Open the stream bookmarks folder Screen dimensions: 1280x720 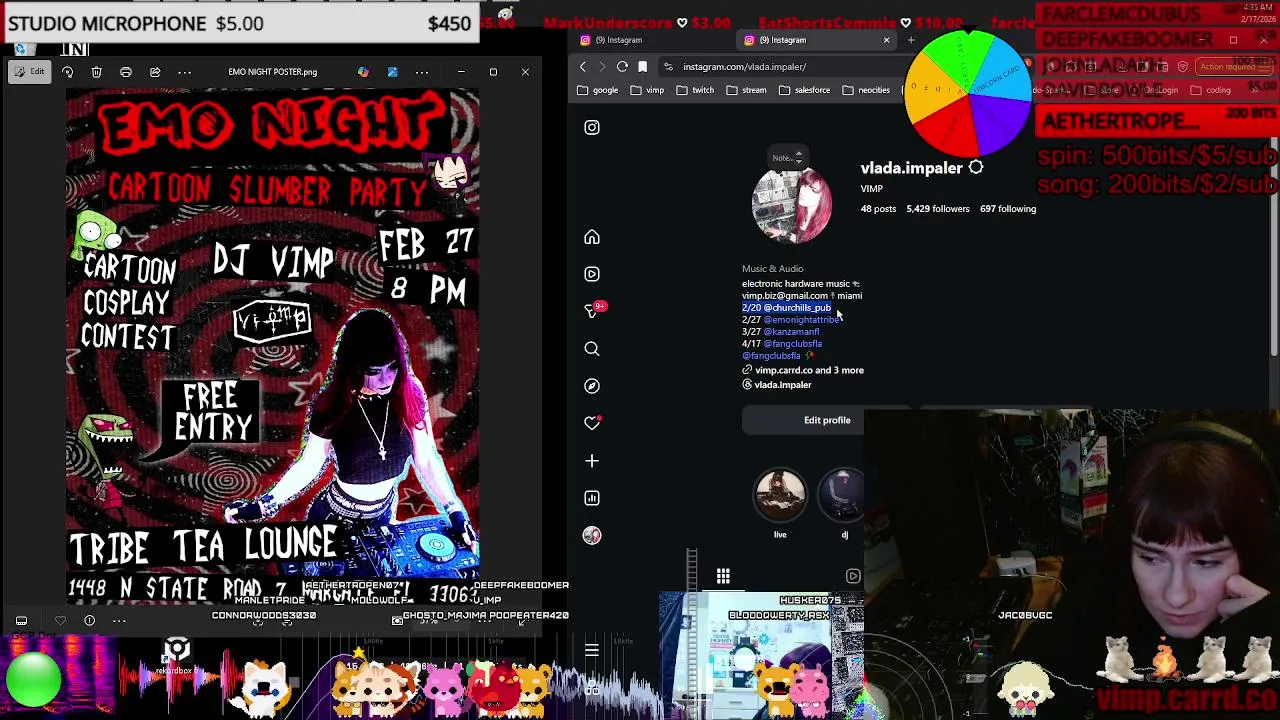coord(747,90)
